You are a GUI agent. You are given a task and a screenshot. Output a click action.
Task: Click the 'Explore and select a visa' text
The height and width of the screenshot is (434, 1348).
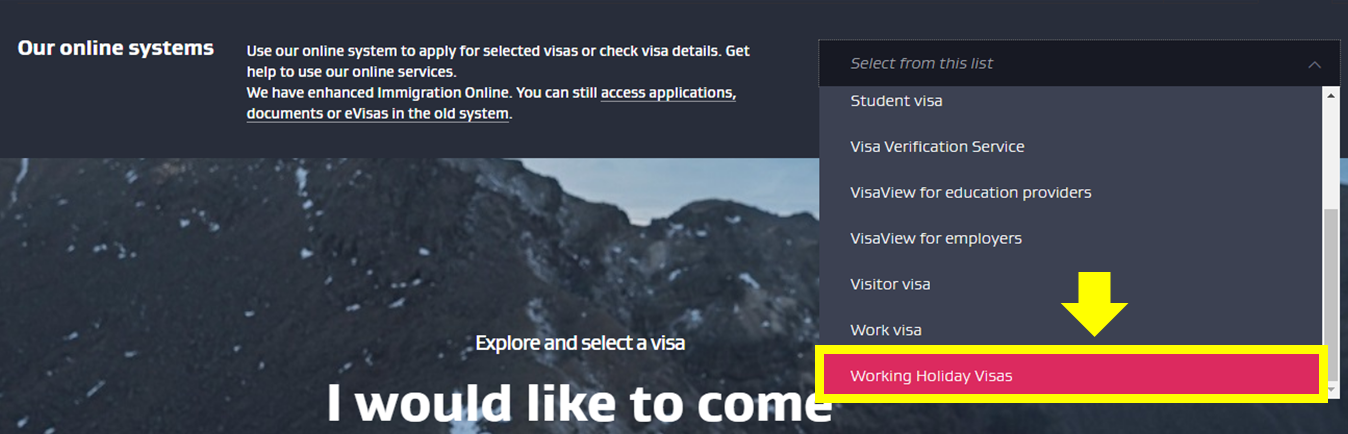(580, 343)
